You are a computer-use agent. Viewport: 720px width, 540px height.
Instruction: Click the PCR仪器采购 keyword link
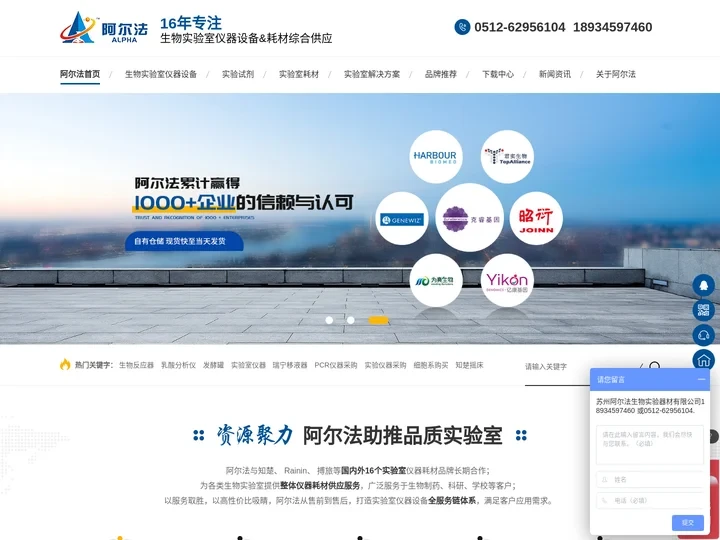pyautogui.click(x=336, y=365)
